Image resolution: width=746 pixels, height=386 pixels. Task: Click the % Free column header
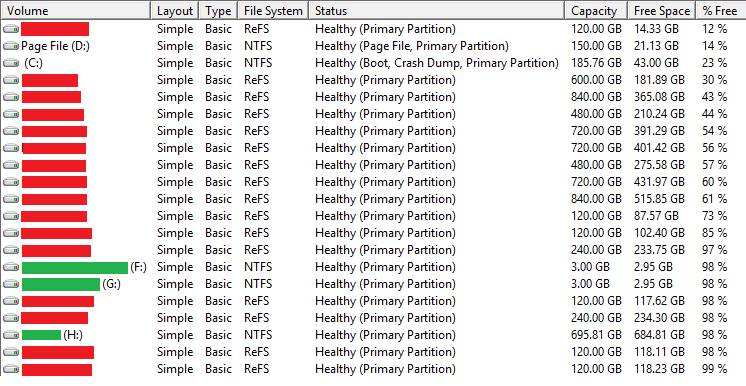tap(721, 10)
